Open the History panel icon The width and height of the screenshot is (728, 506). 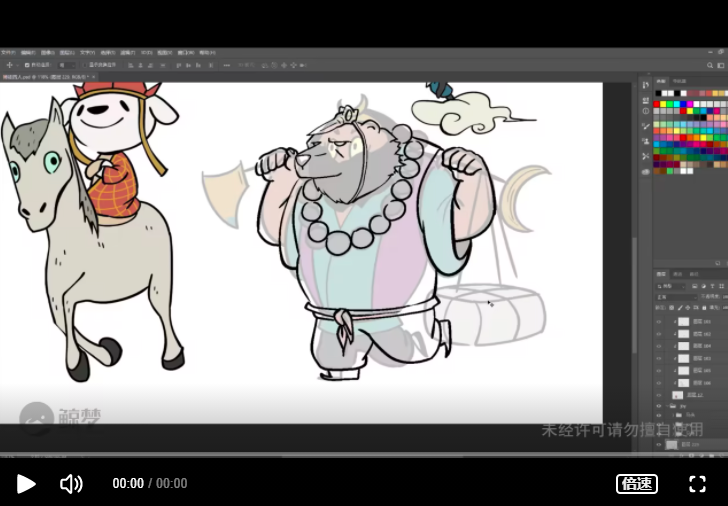coord(646,85)
